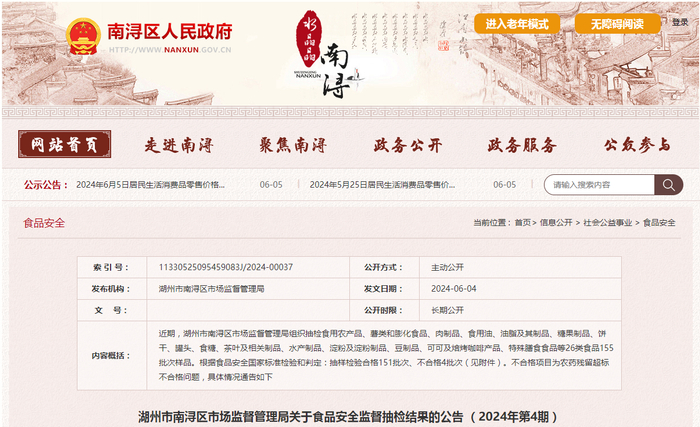Click the 长期公开 value

447,310
